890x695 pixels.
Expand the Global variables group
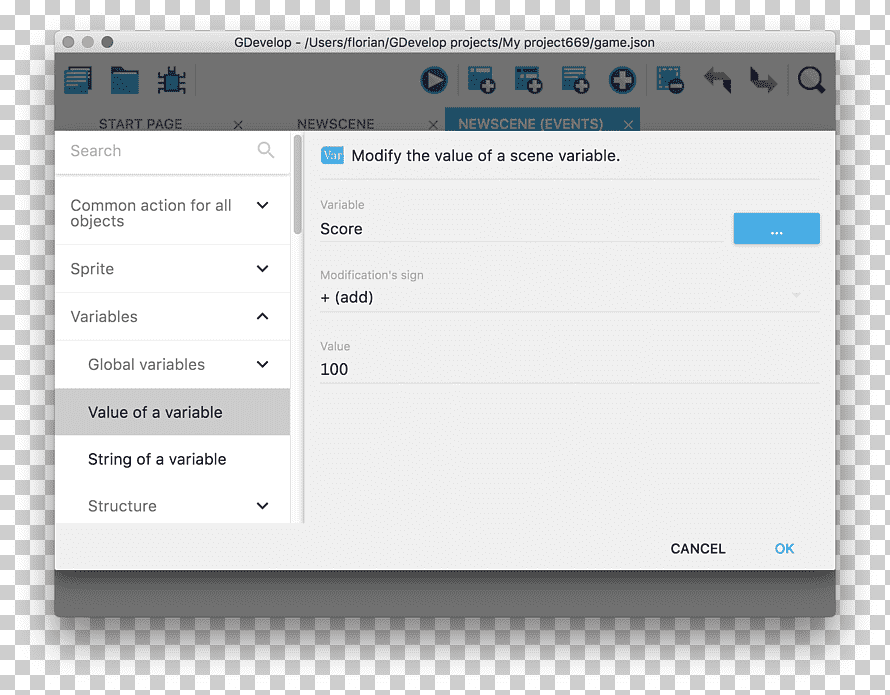point(173,364)
